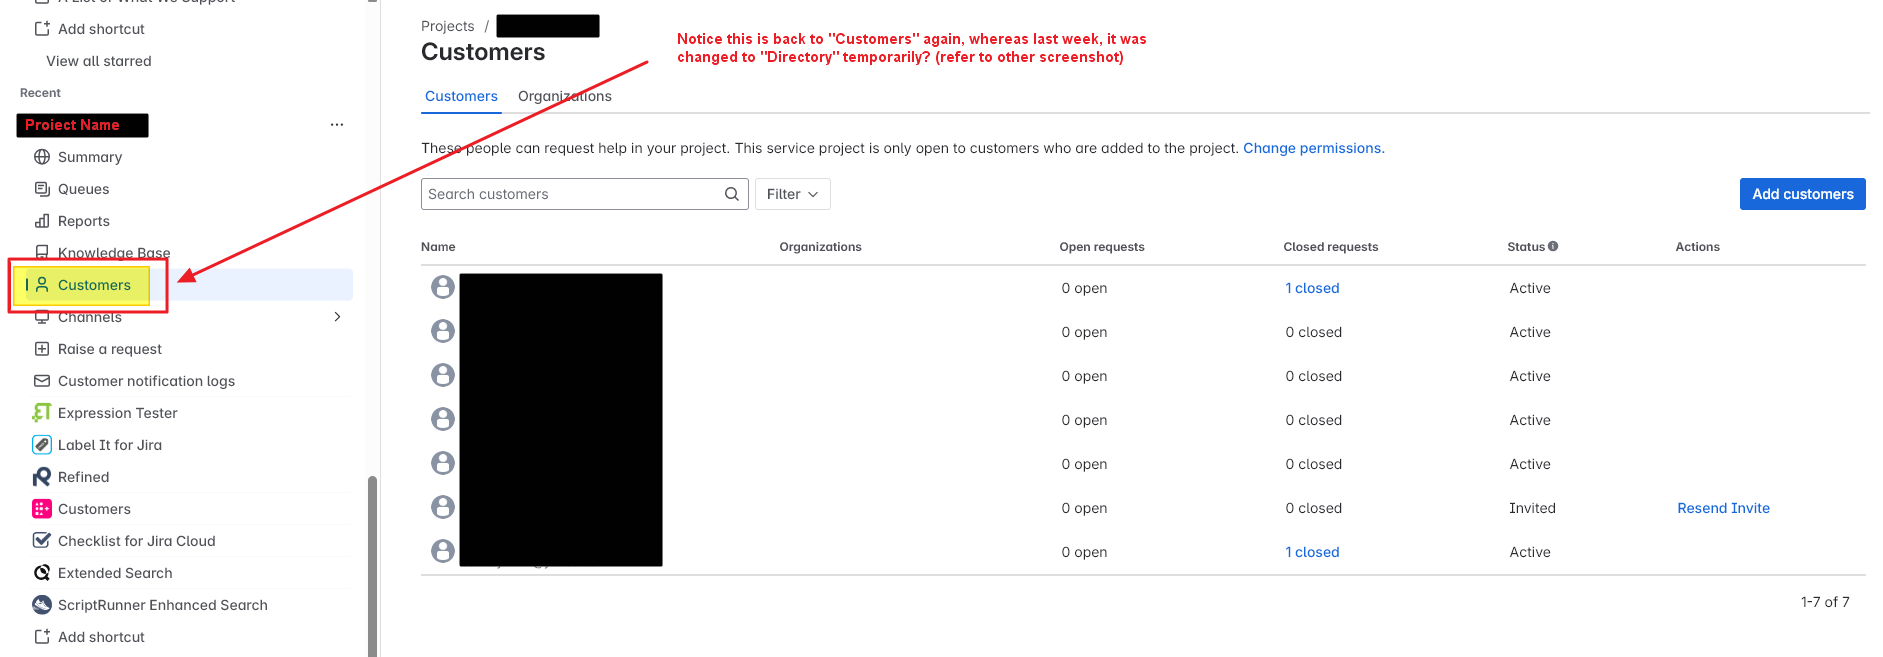The height and width of the screenshot is (657, 1883).
Task: Click the Invited status text
Action: (x=1533, y=508)
